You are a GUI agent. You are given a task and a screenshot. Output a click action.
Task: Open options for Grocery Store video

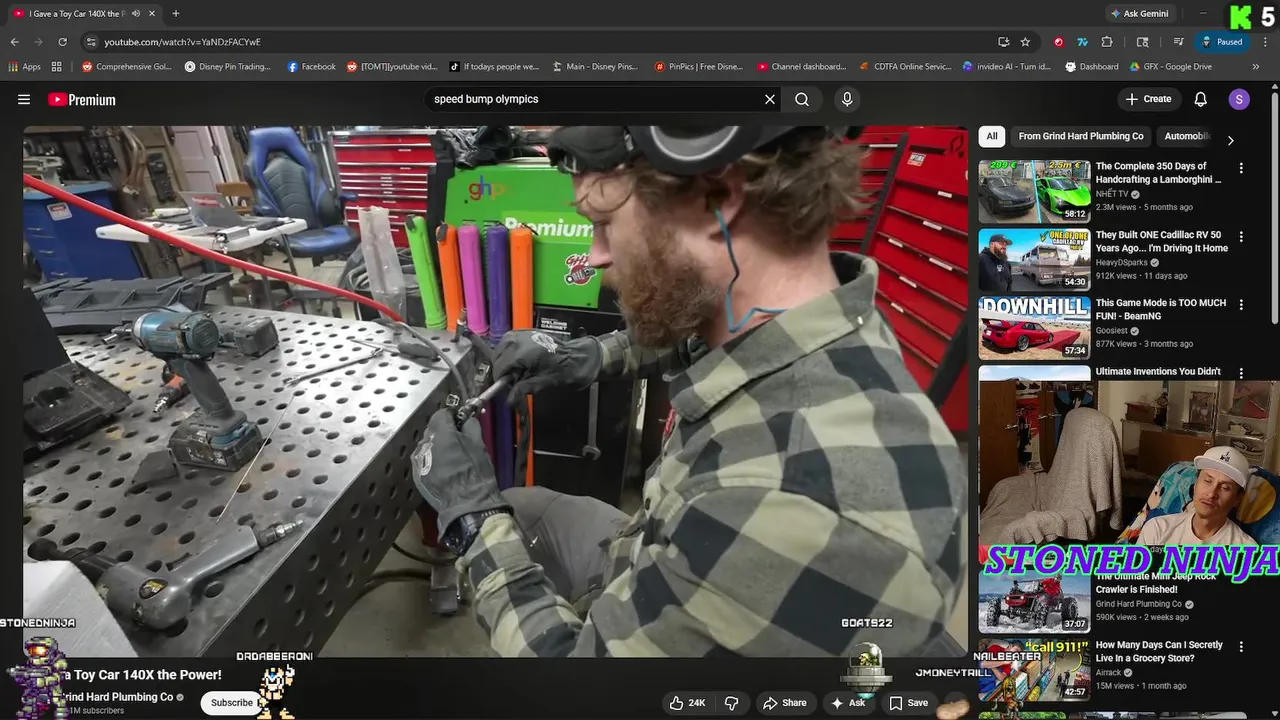[1241, 647]
